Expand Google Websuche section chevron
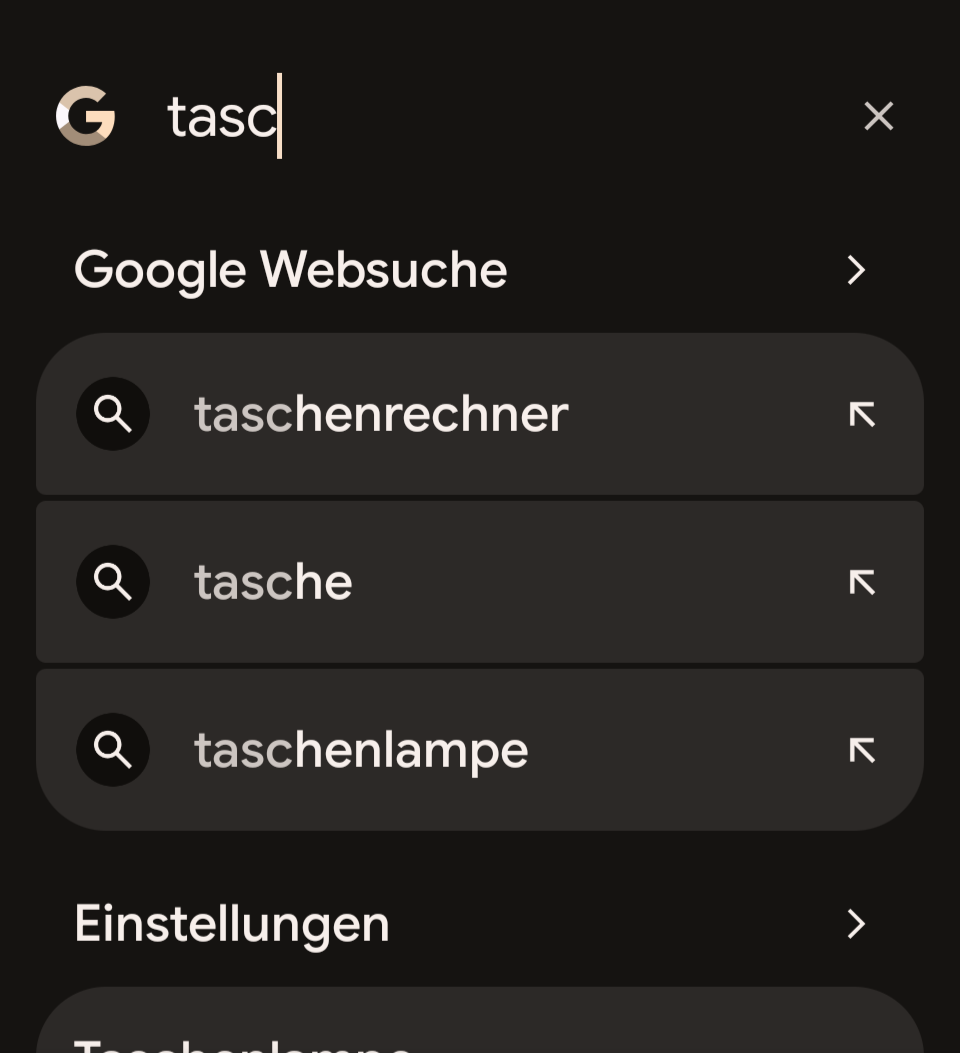 point(856,270)
